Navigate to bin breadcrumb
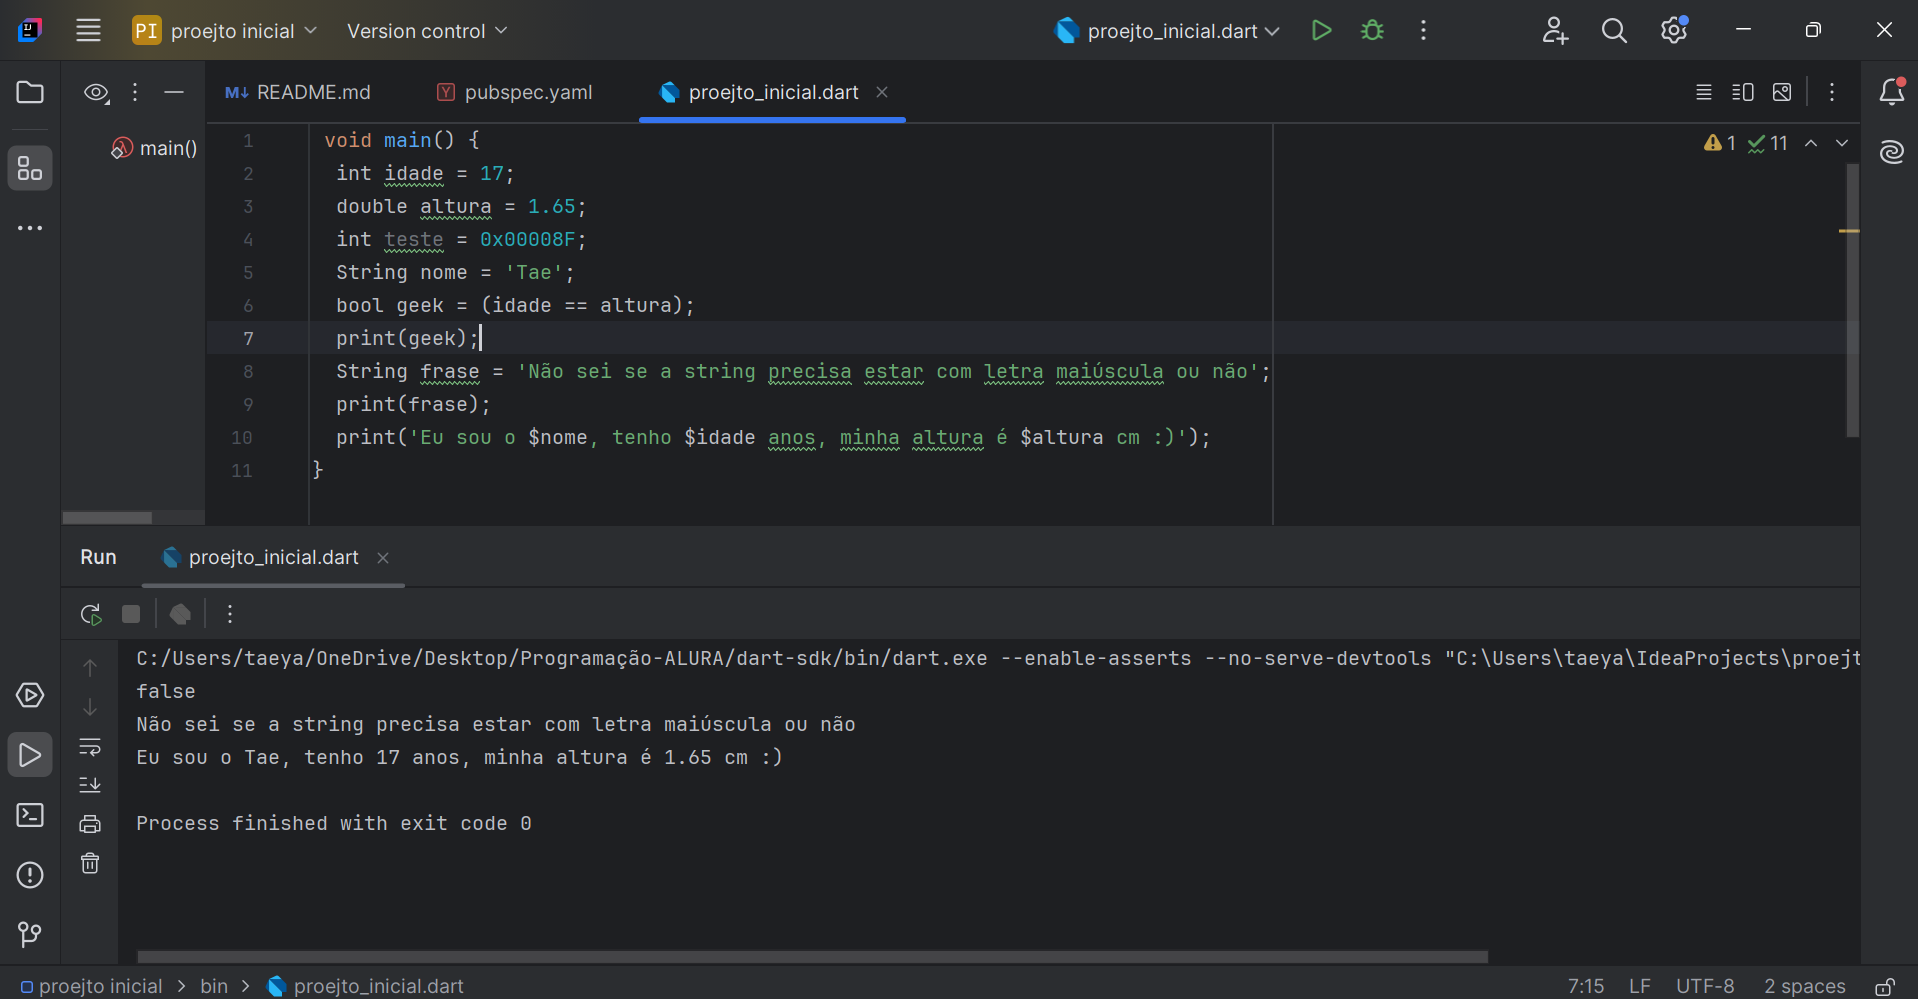The width and height of the screenshot is (1918, 999). click(x=214, y=986)
